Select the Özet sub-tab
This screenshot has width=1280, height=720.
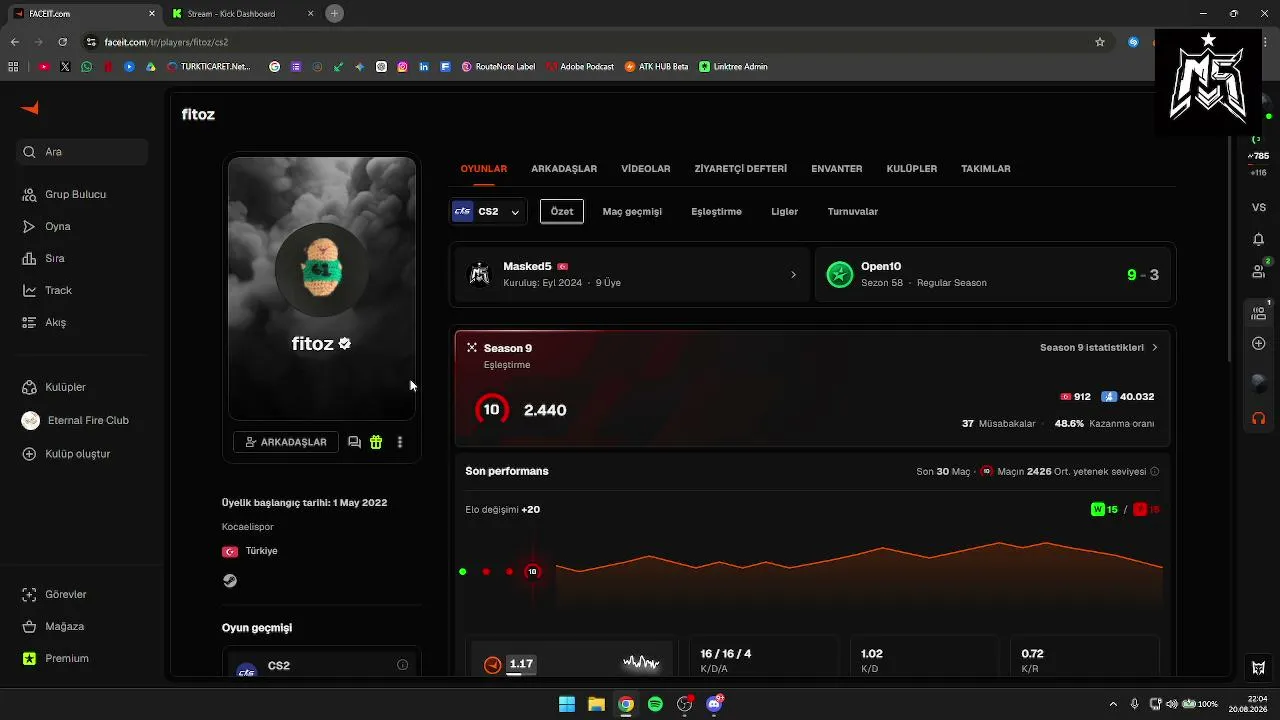click(x=562, y=212)
